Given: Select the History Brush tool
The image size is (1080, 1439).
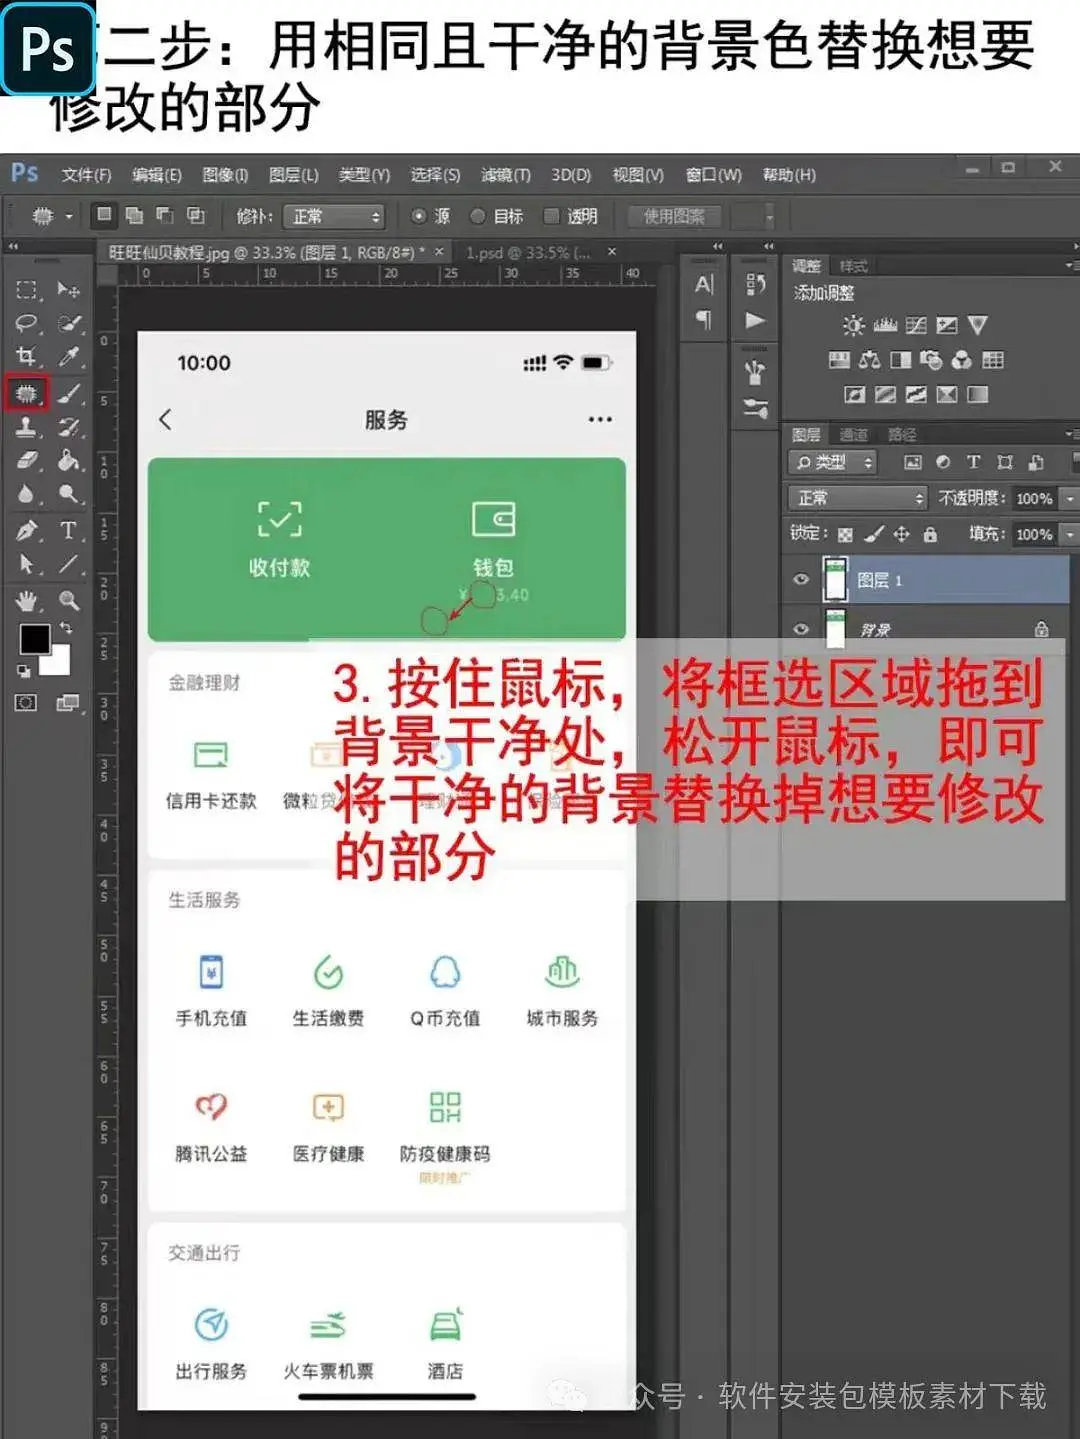Looking at the screenshot, I should (68, 427).
